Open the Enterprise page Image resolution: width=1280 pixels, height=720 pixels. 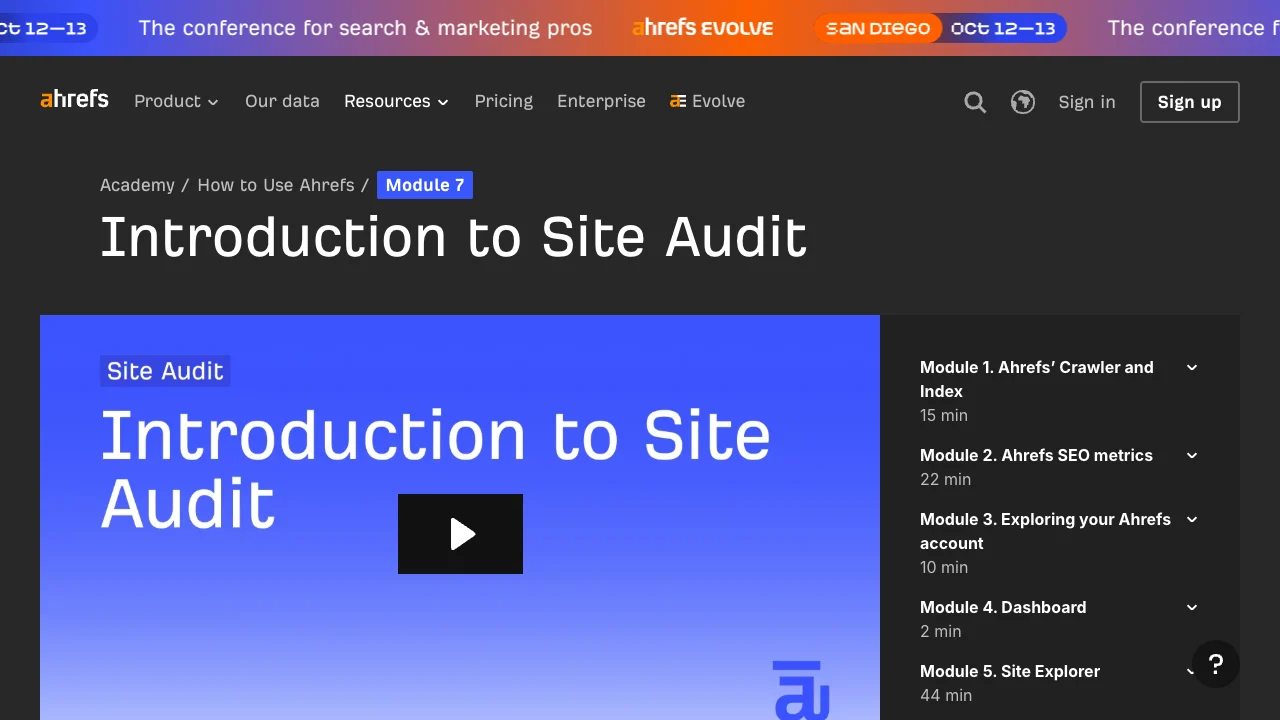pos(601,101)
